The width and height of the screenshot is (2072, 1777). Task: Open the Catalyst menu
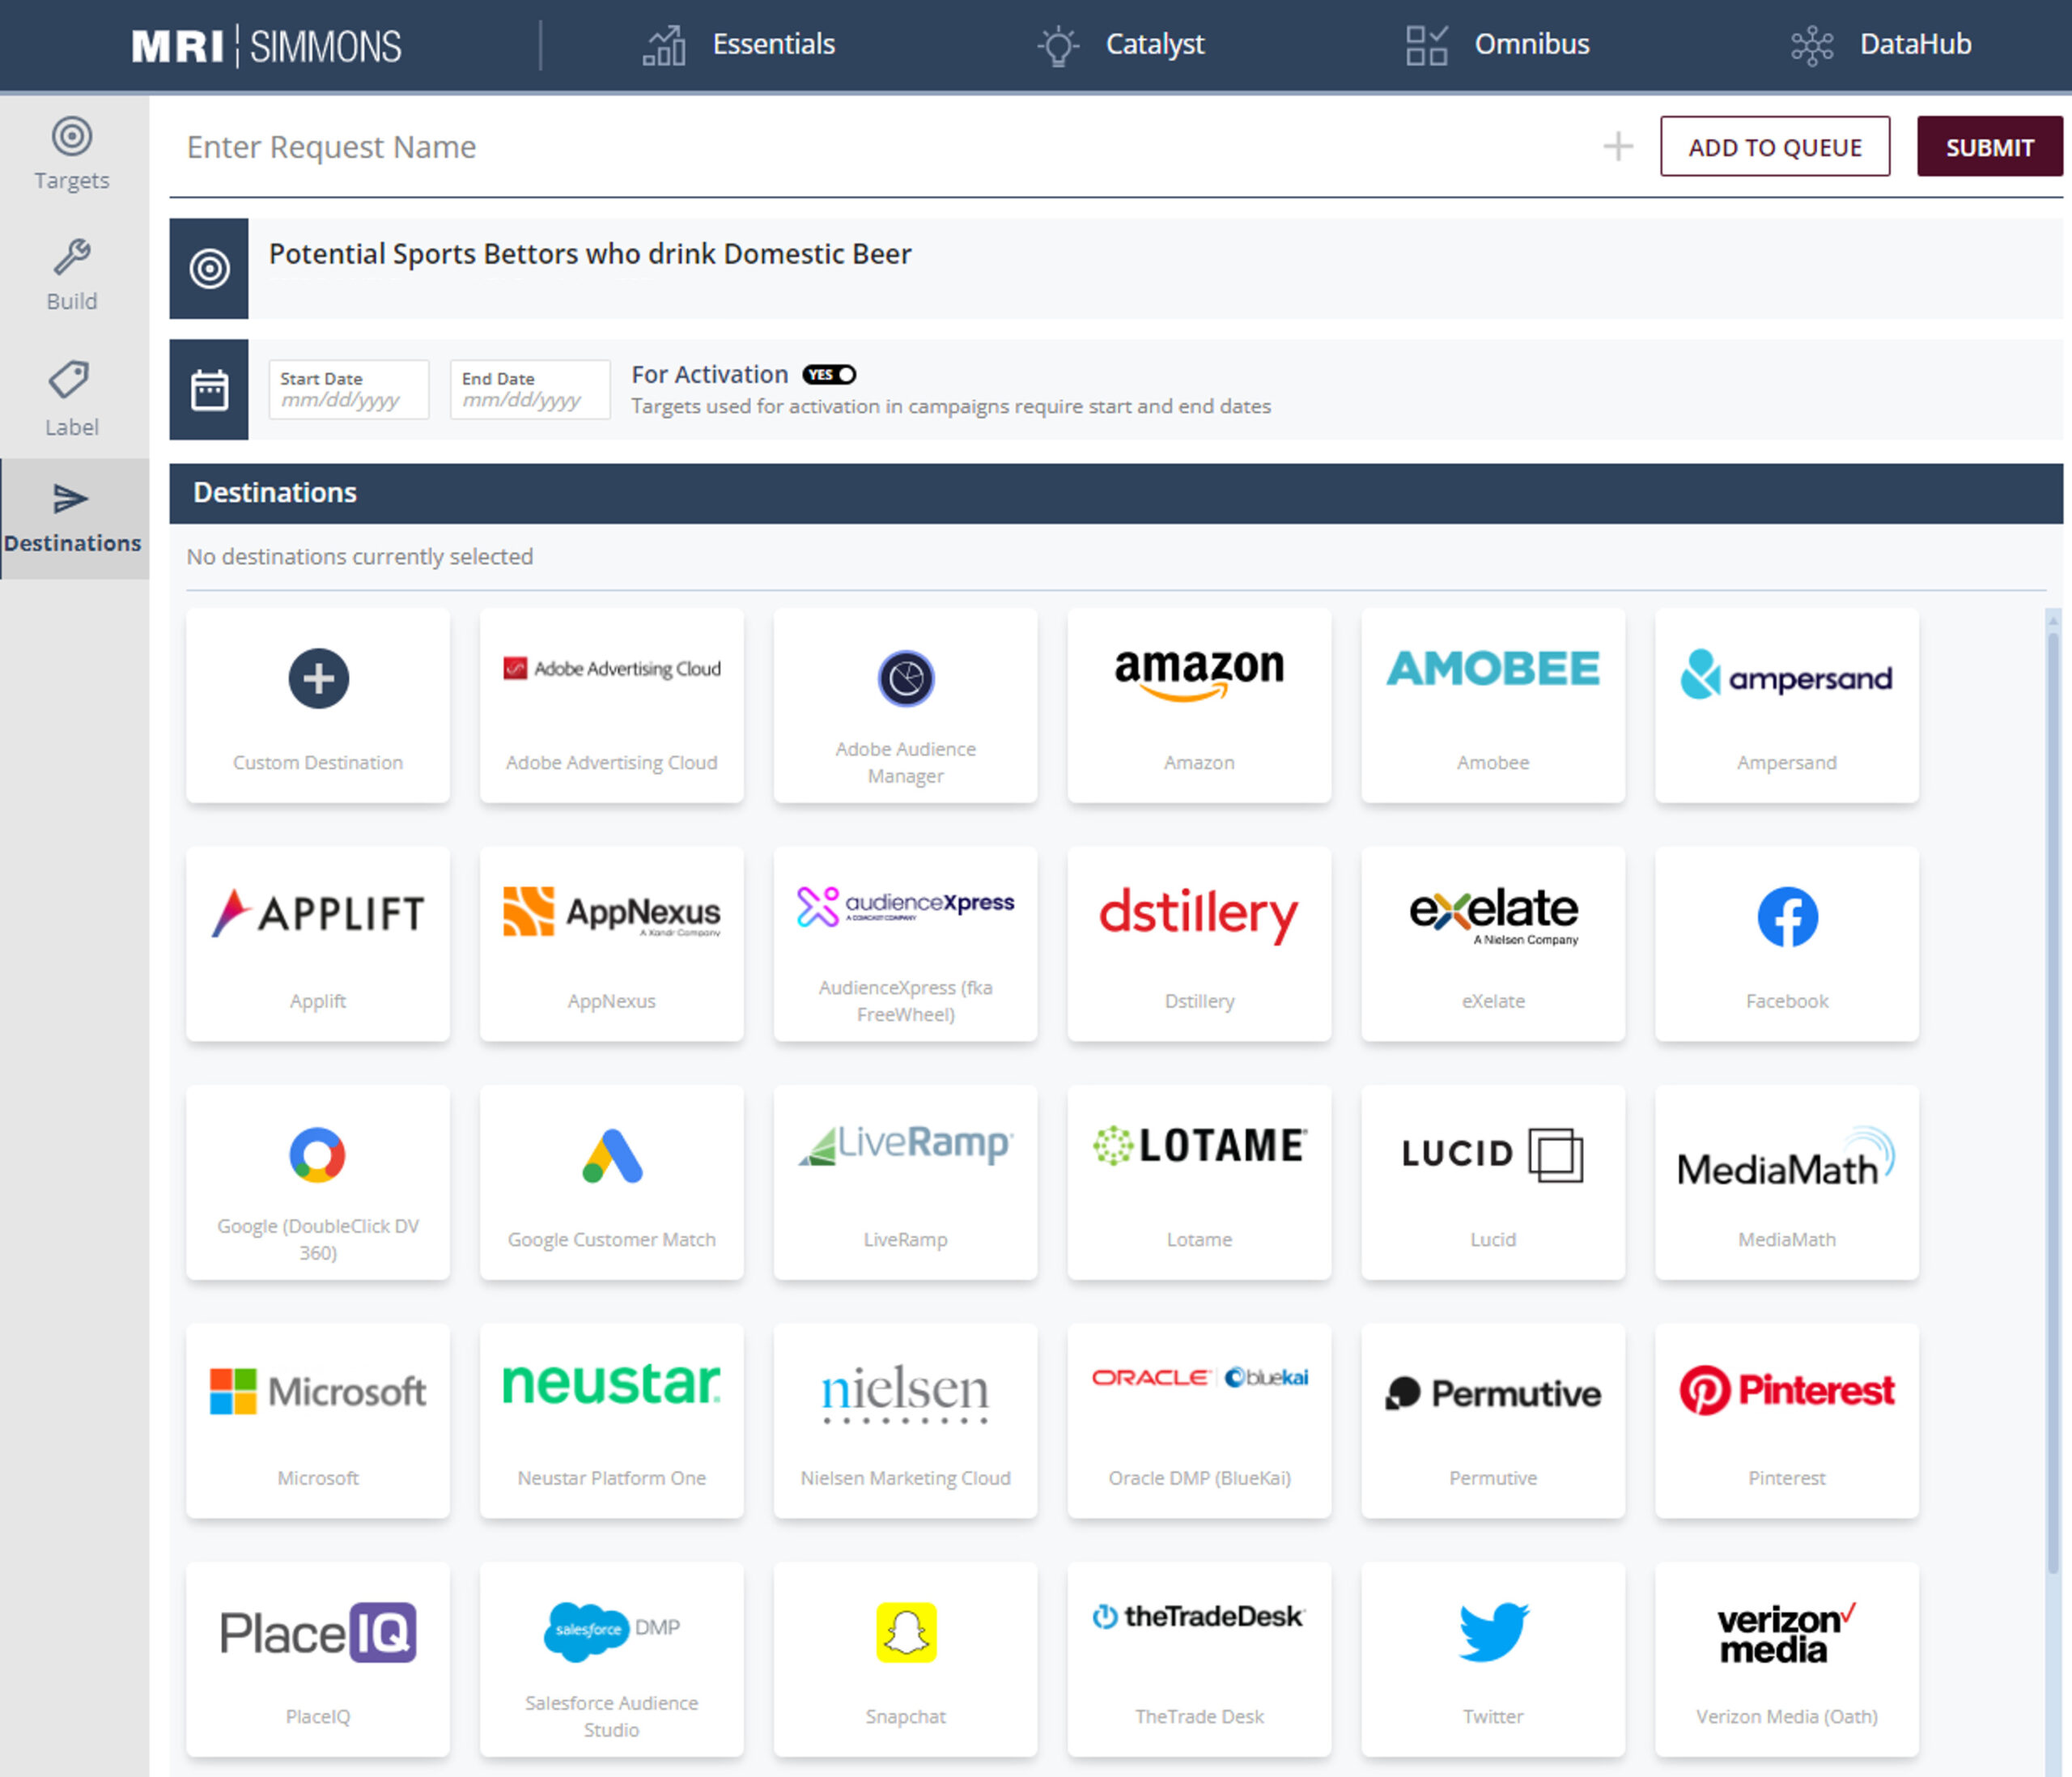point(1123,45)
